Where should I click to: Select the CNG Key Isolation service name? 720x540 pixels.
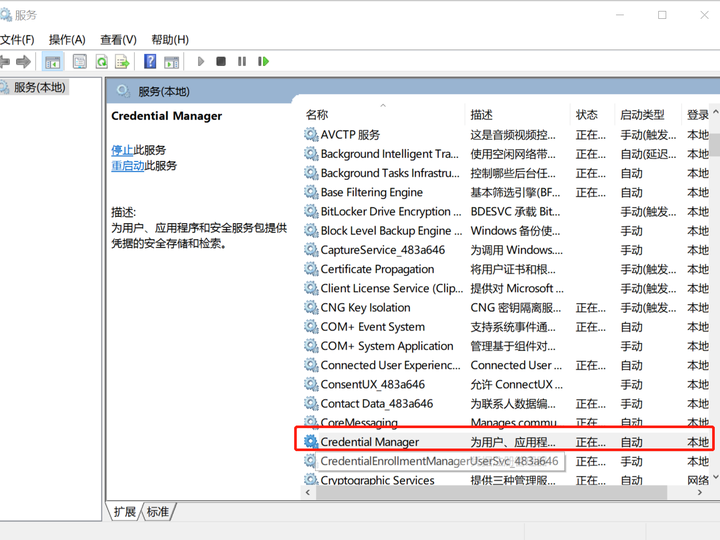[365, 307]
